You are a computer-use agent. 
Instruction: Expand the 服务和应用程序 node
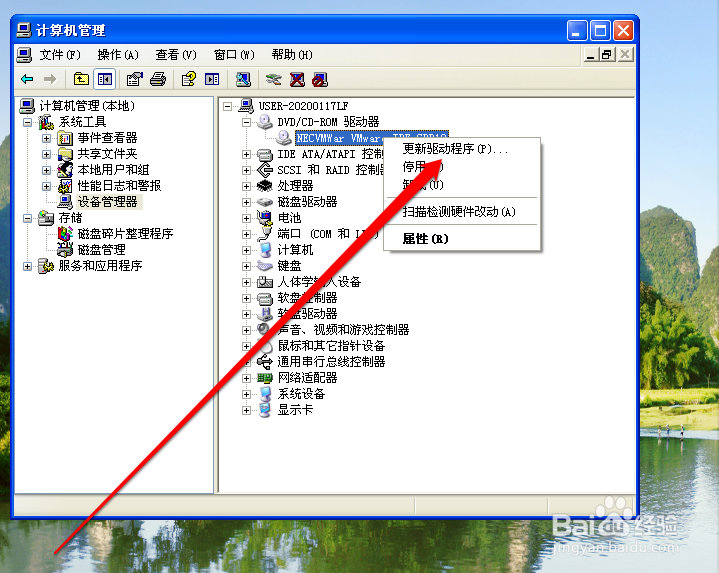[x=28, y=266]
